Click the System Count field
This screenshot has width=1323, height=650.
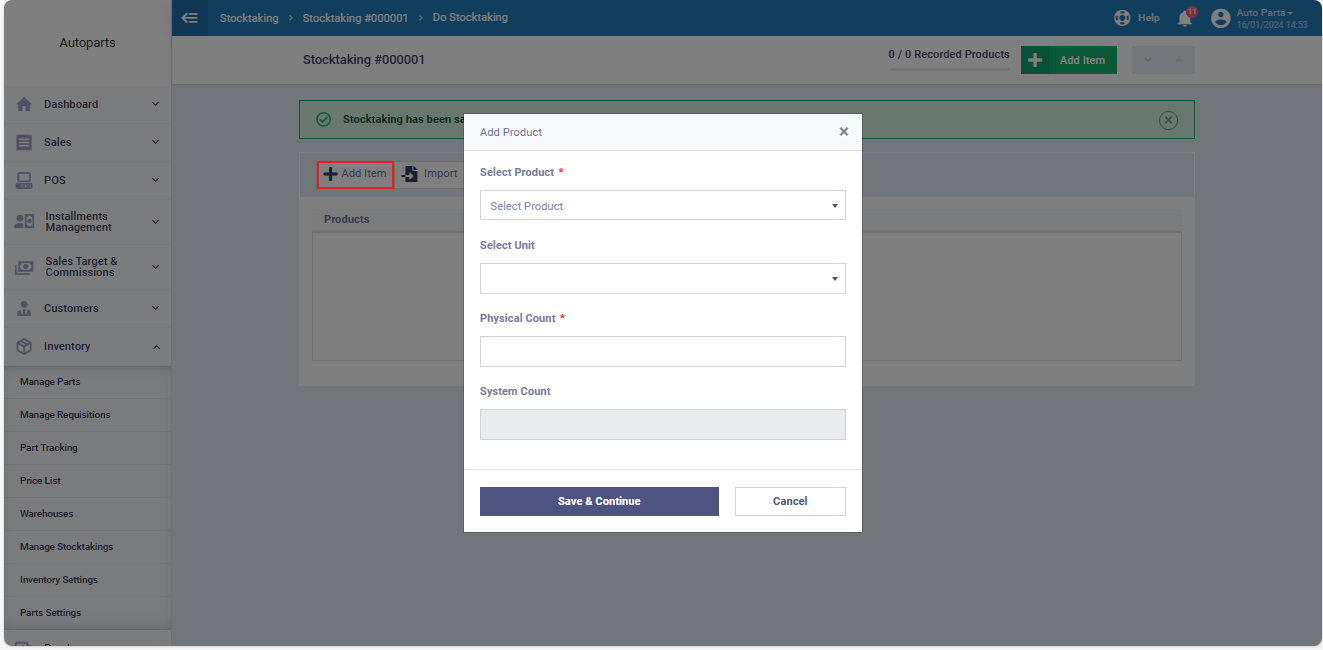pyautogui.click(x=663, y=425)
